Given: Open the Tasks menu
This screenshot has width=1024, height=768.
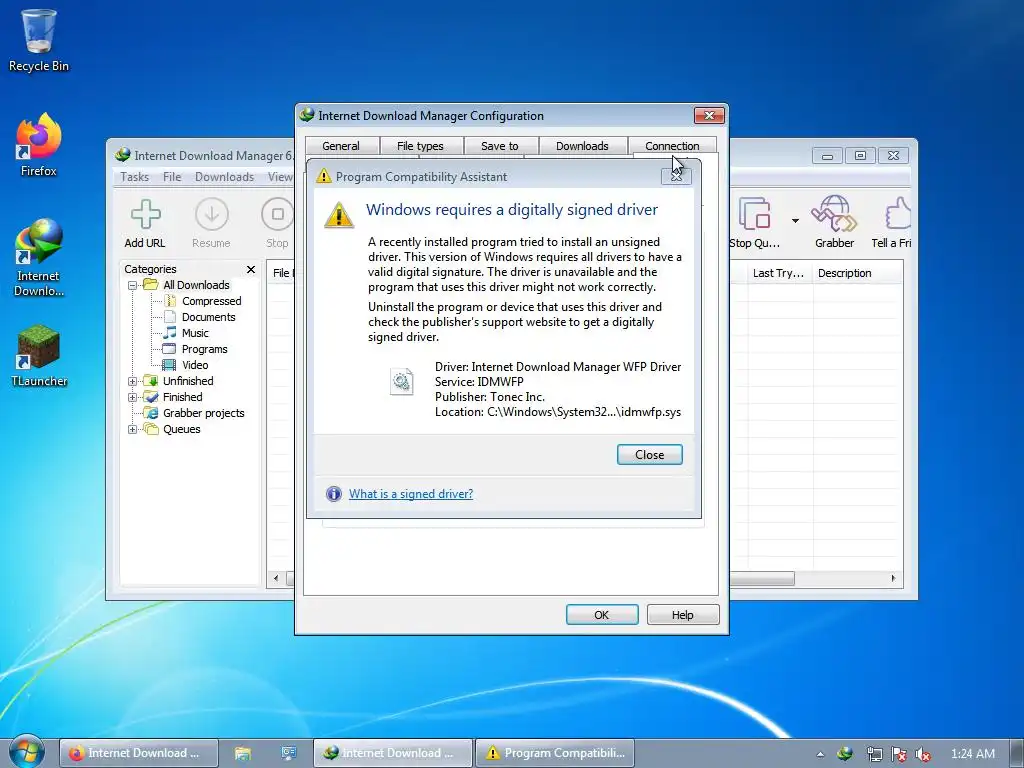Looking at the screenshot, I should [135, 177].
